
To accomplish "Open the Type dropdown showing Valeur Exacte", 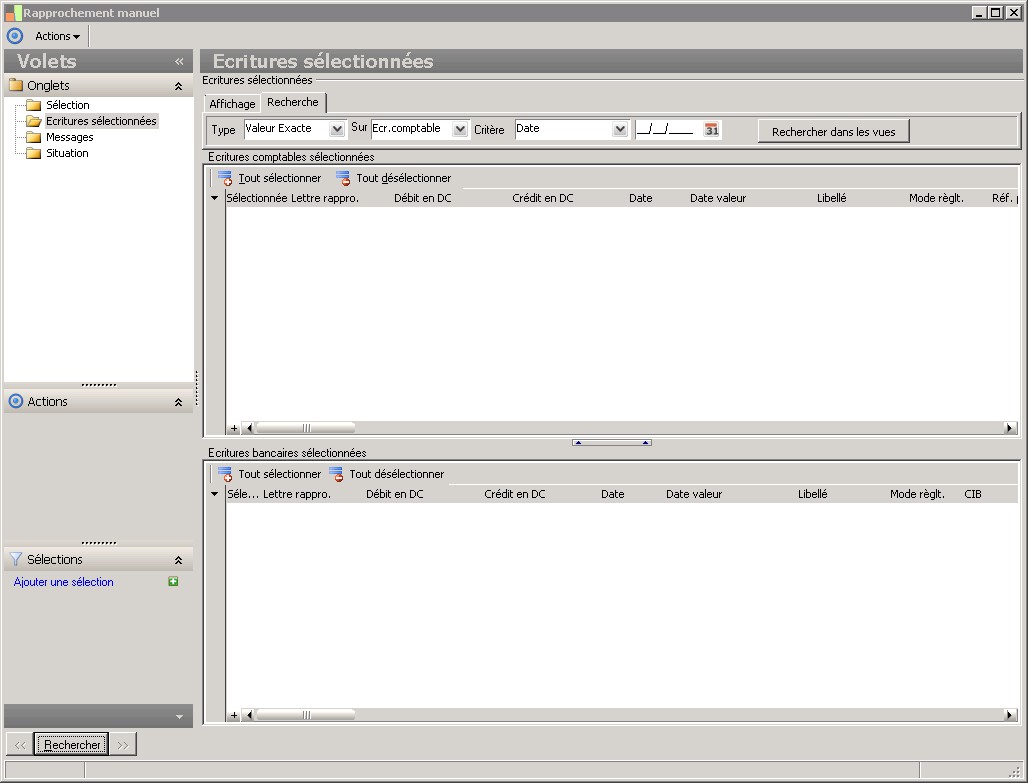I will 336,129.
